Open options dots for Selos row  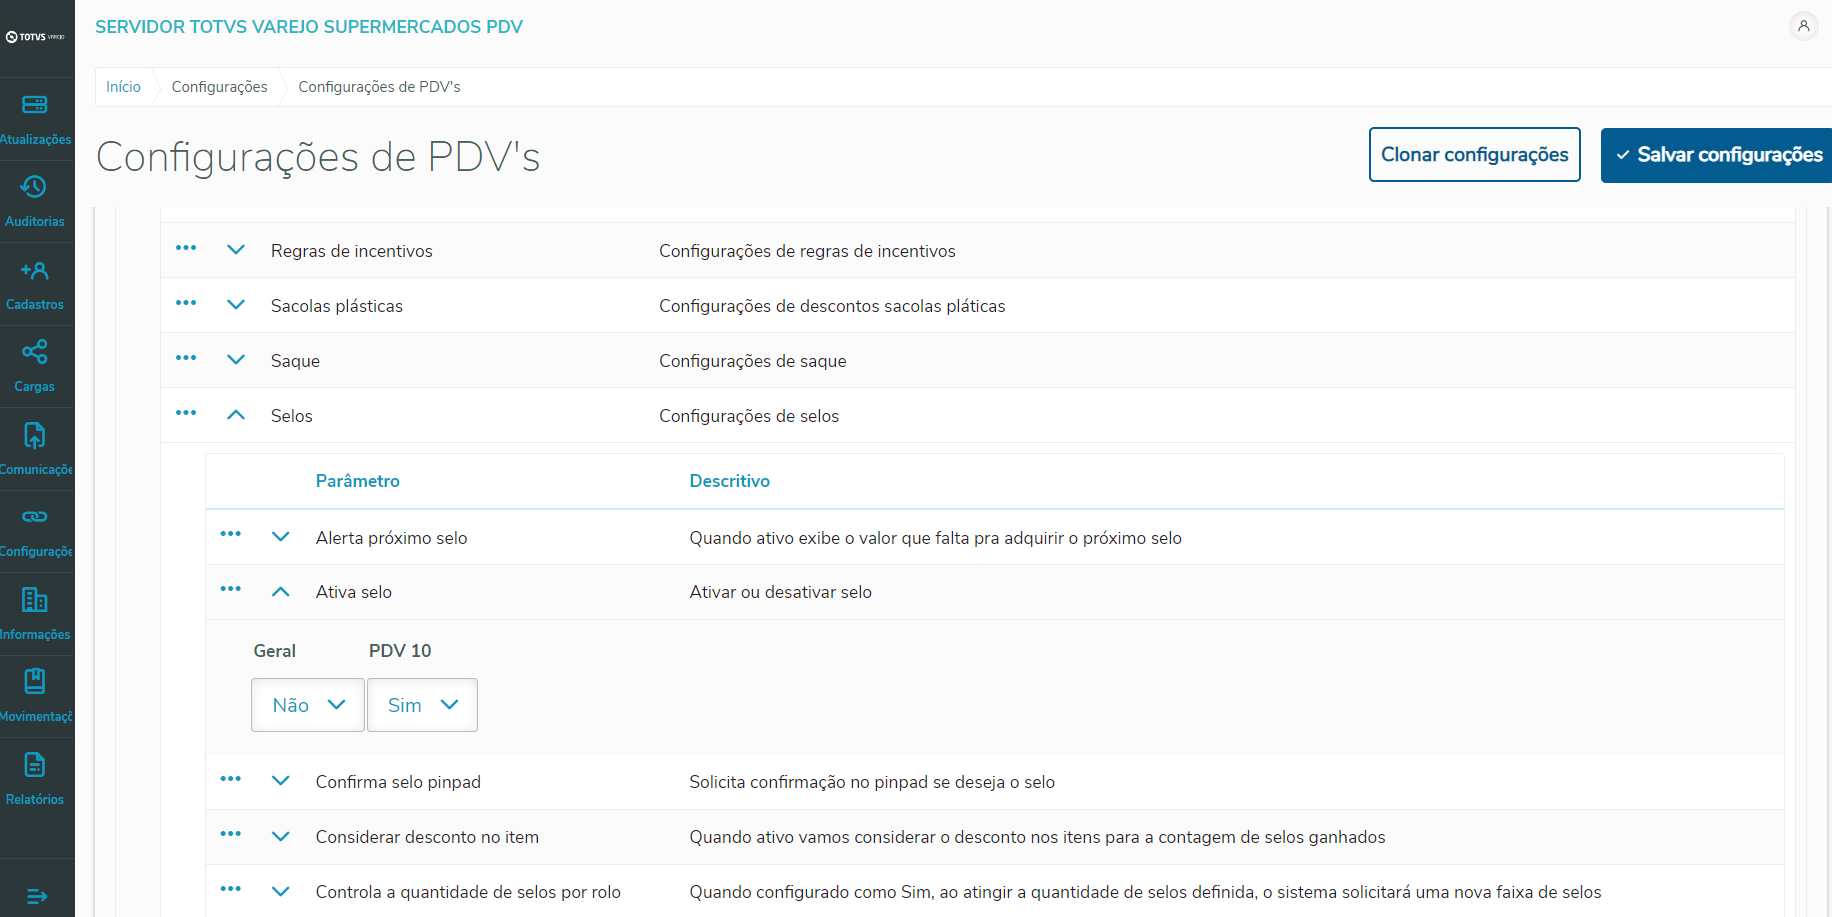[186, 413]
